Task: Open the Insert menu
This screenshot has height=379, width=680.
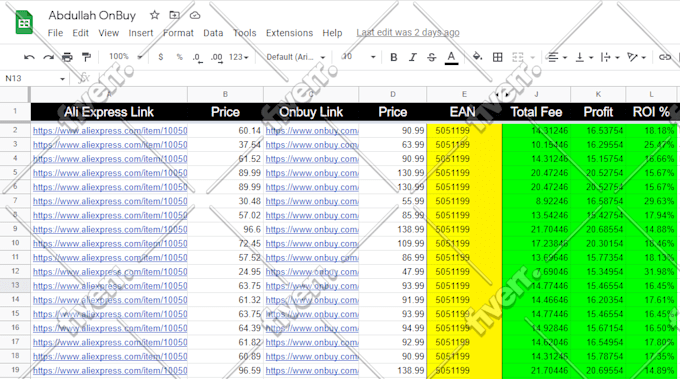Action: point(141,33)
